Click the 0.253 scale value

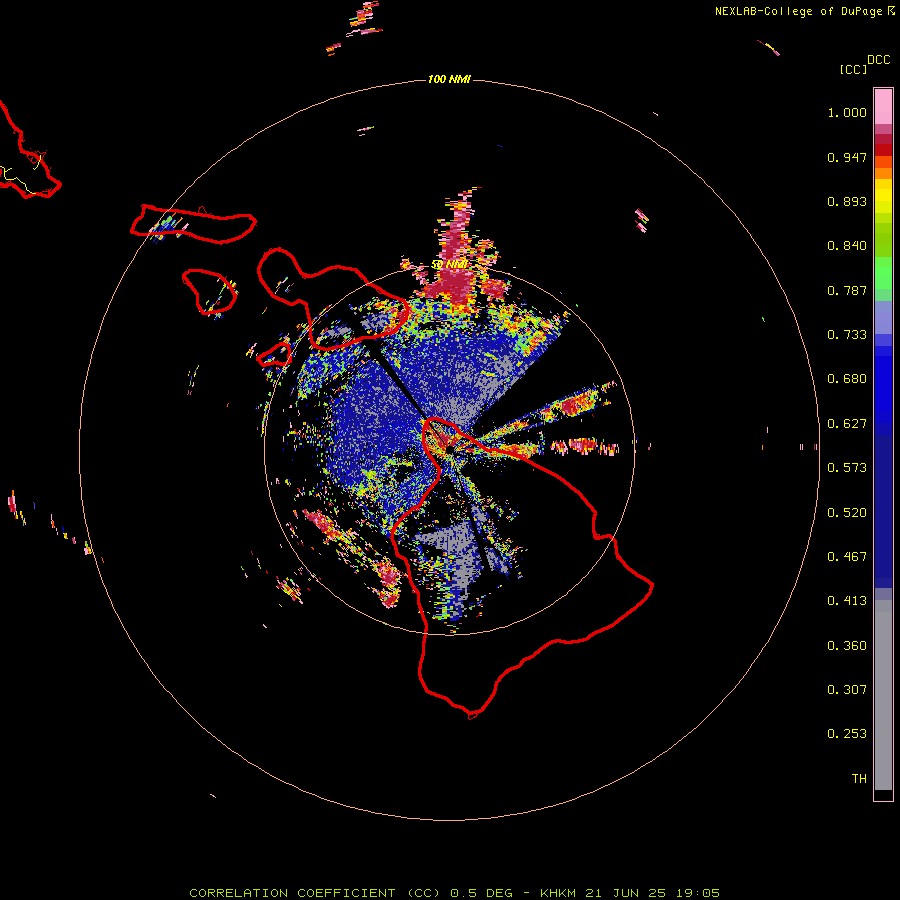click(x=847, y=734)
